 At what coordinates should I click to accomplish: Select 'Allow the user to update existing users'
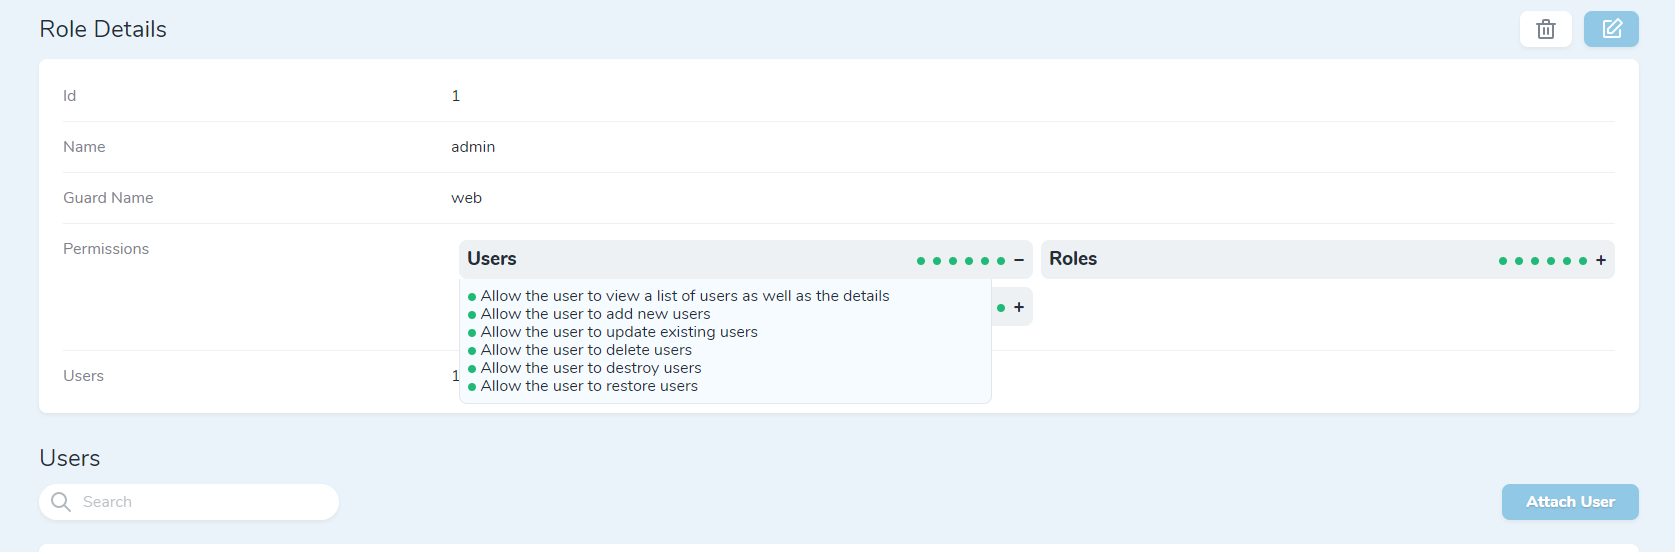pyautogui.click(x=619, y=332)
